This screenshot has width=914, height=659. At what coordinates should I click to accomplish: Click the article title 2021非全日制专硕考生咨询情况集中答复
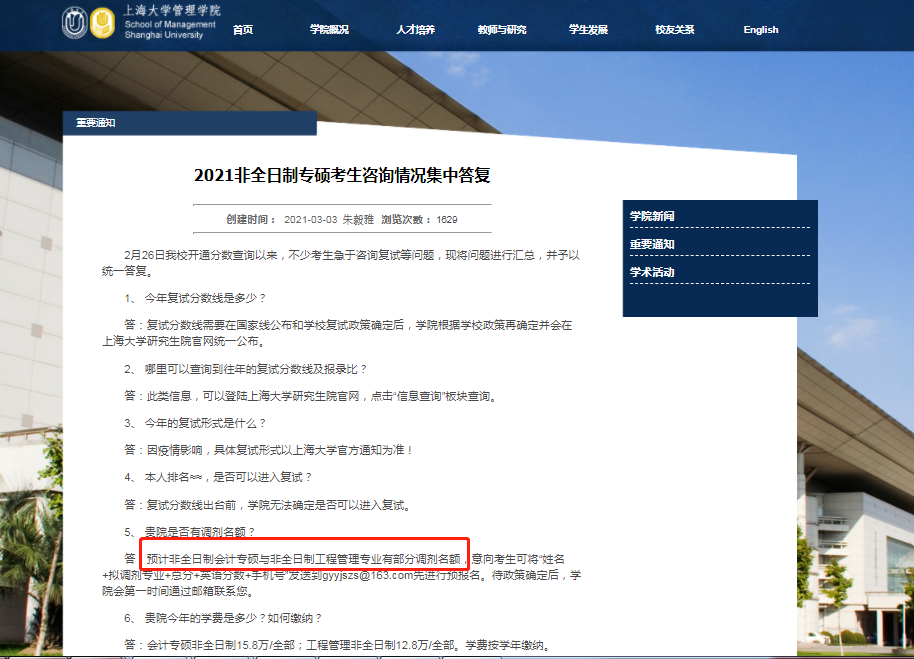(x=340, y=176)
